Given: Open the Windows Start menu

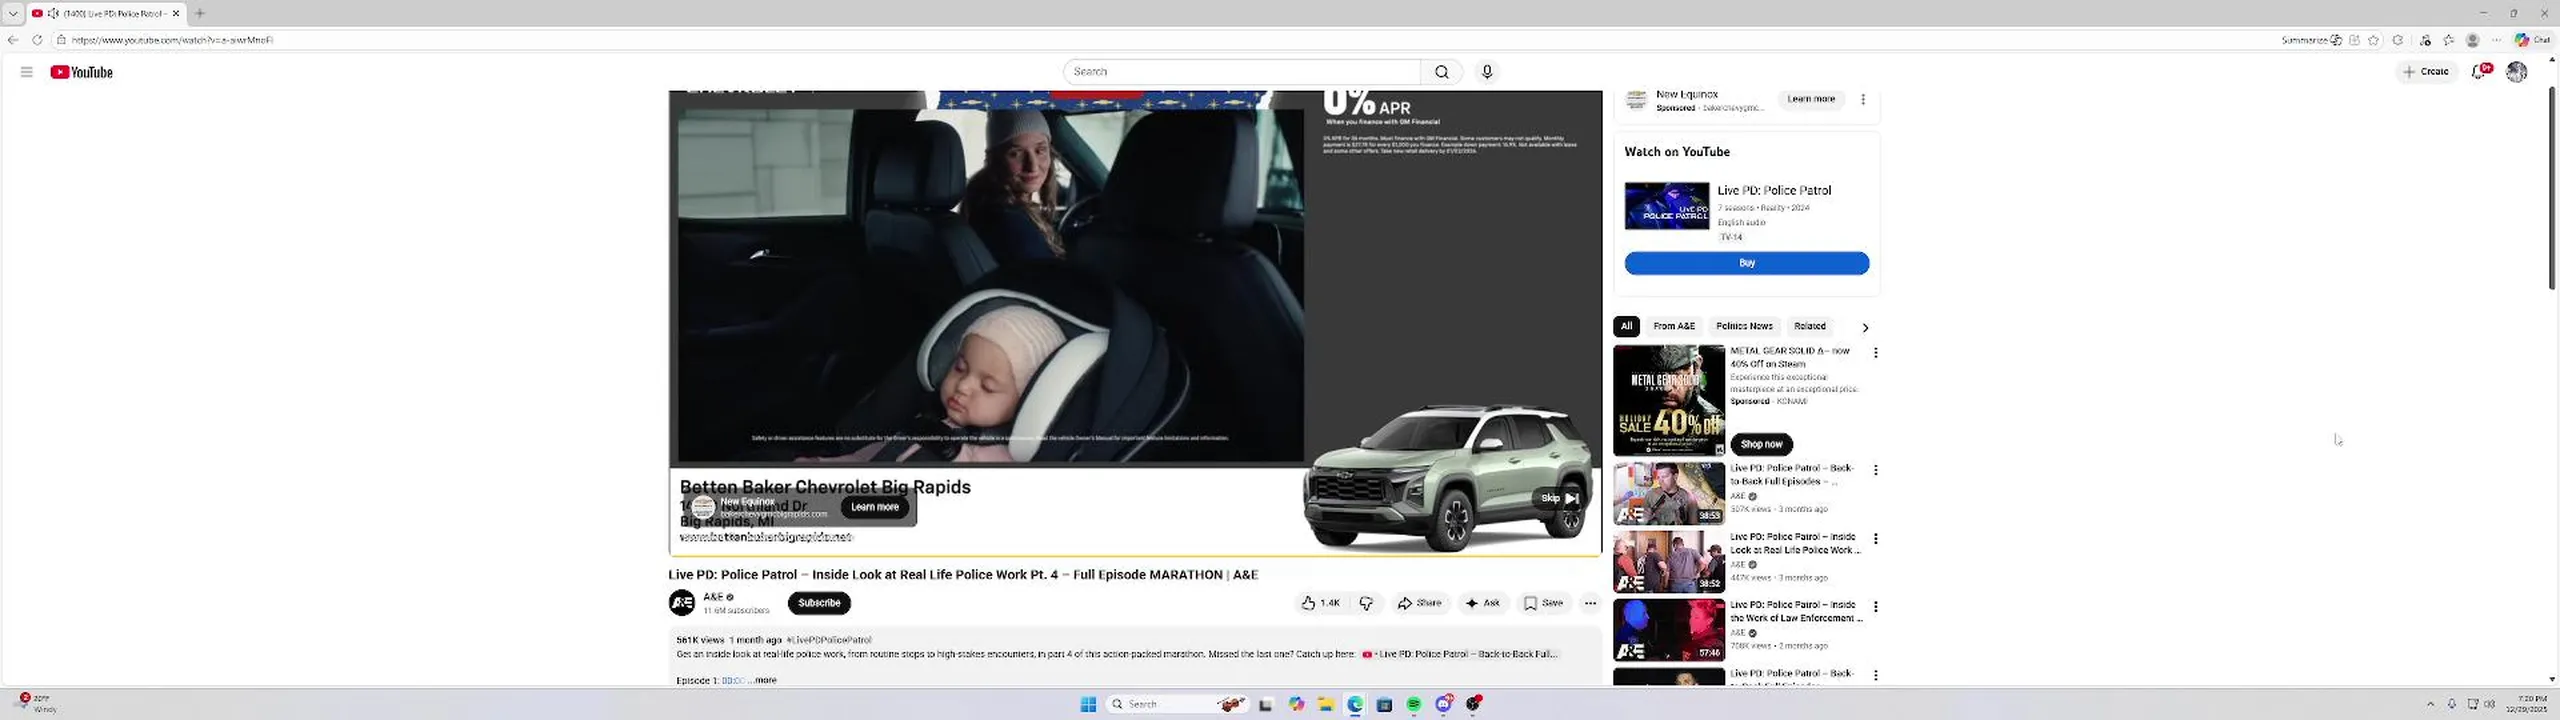Looking at the screenshot, I should [x=1088, y=704].
